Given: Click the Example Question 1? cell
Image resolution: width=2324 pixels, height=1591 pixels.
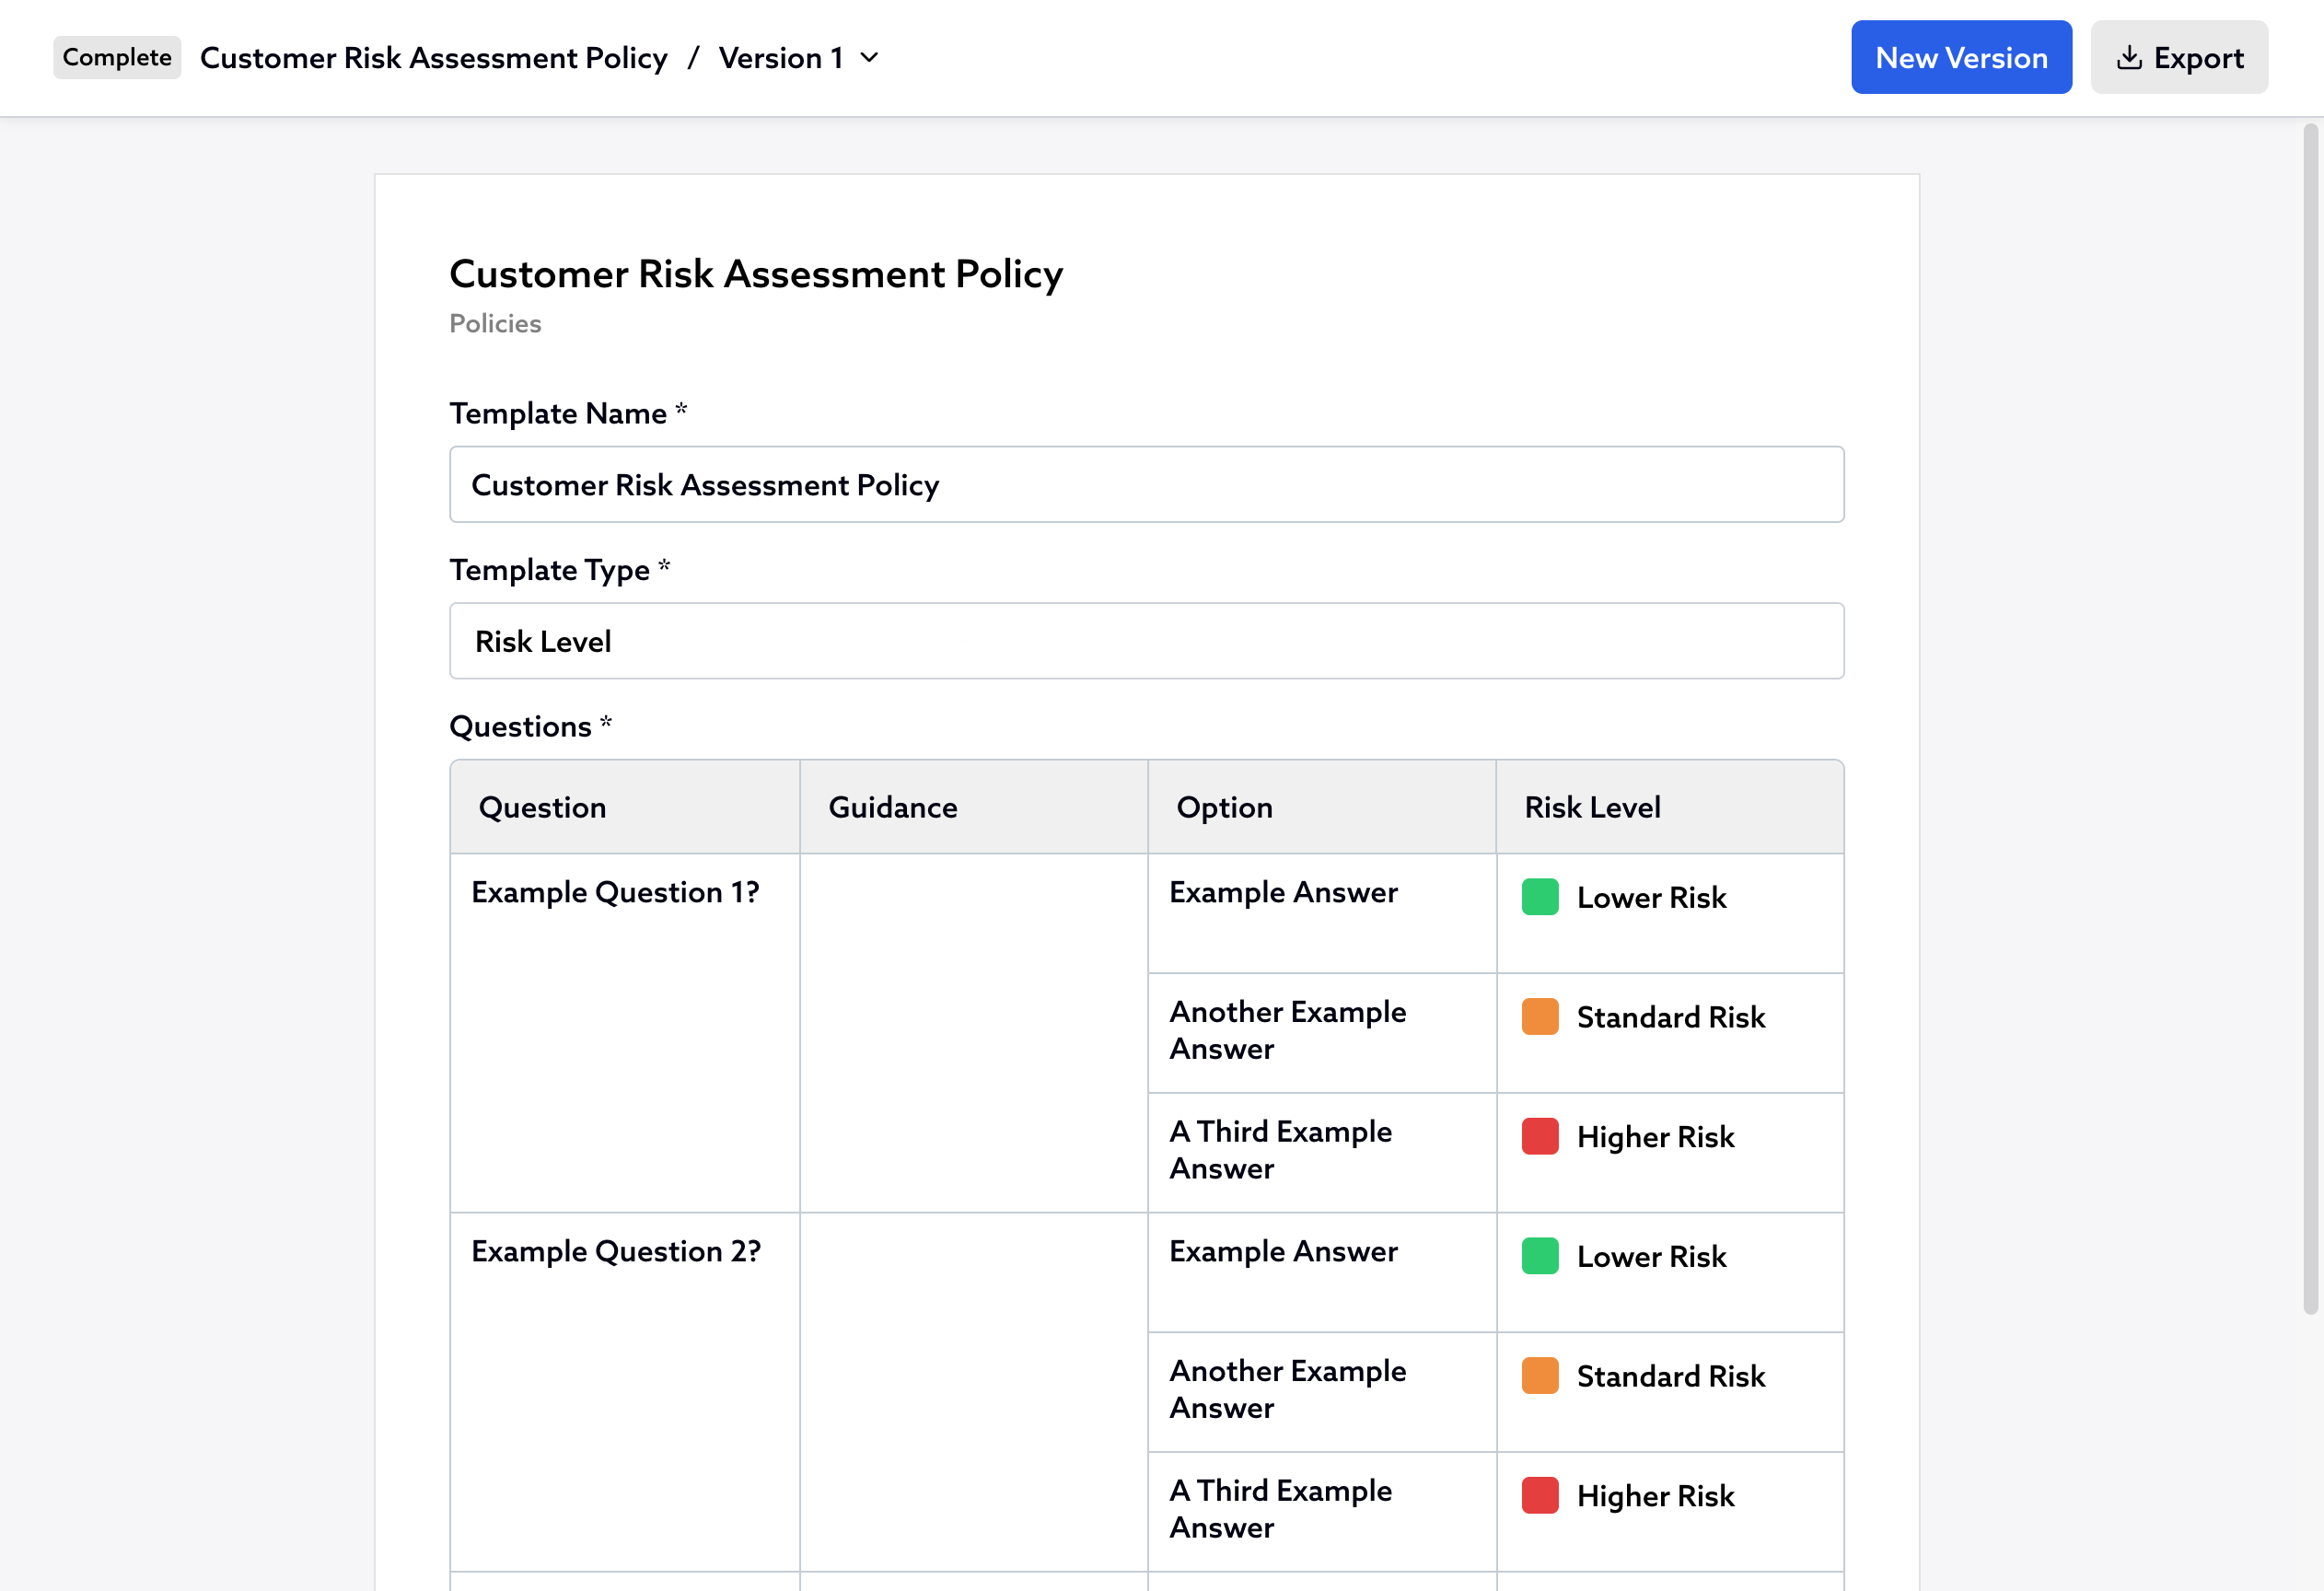Looking at the screenshot, I should point(615,892).
